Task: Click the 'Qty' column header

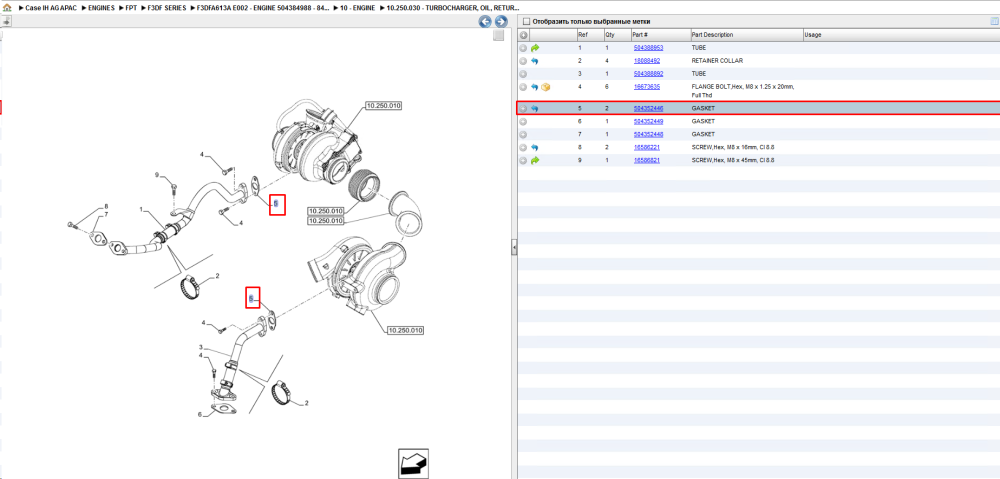Action: coord(616,35)
